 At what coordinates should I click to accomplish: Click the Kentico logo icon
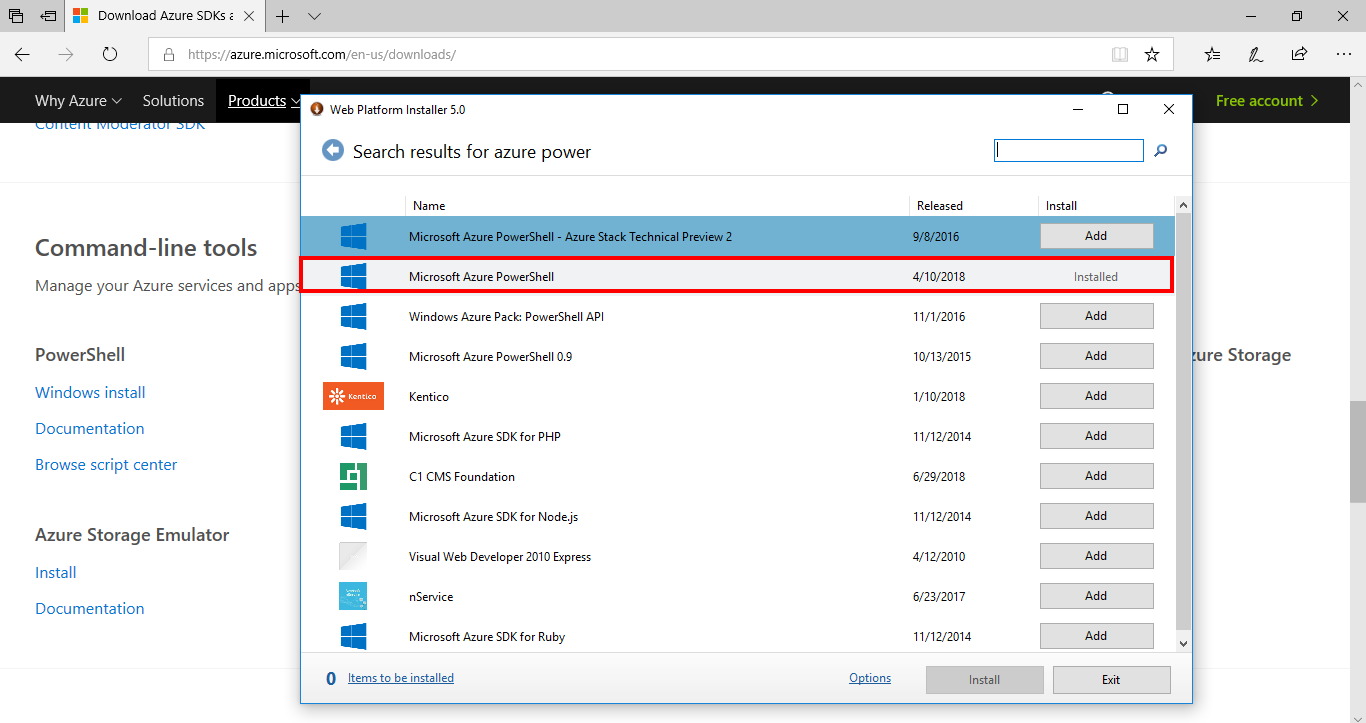(x=353, y=396)
